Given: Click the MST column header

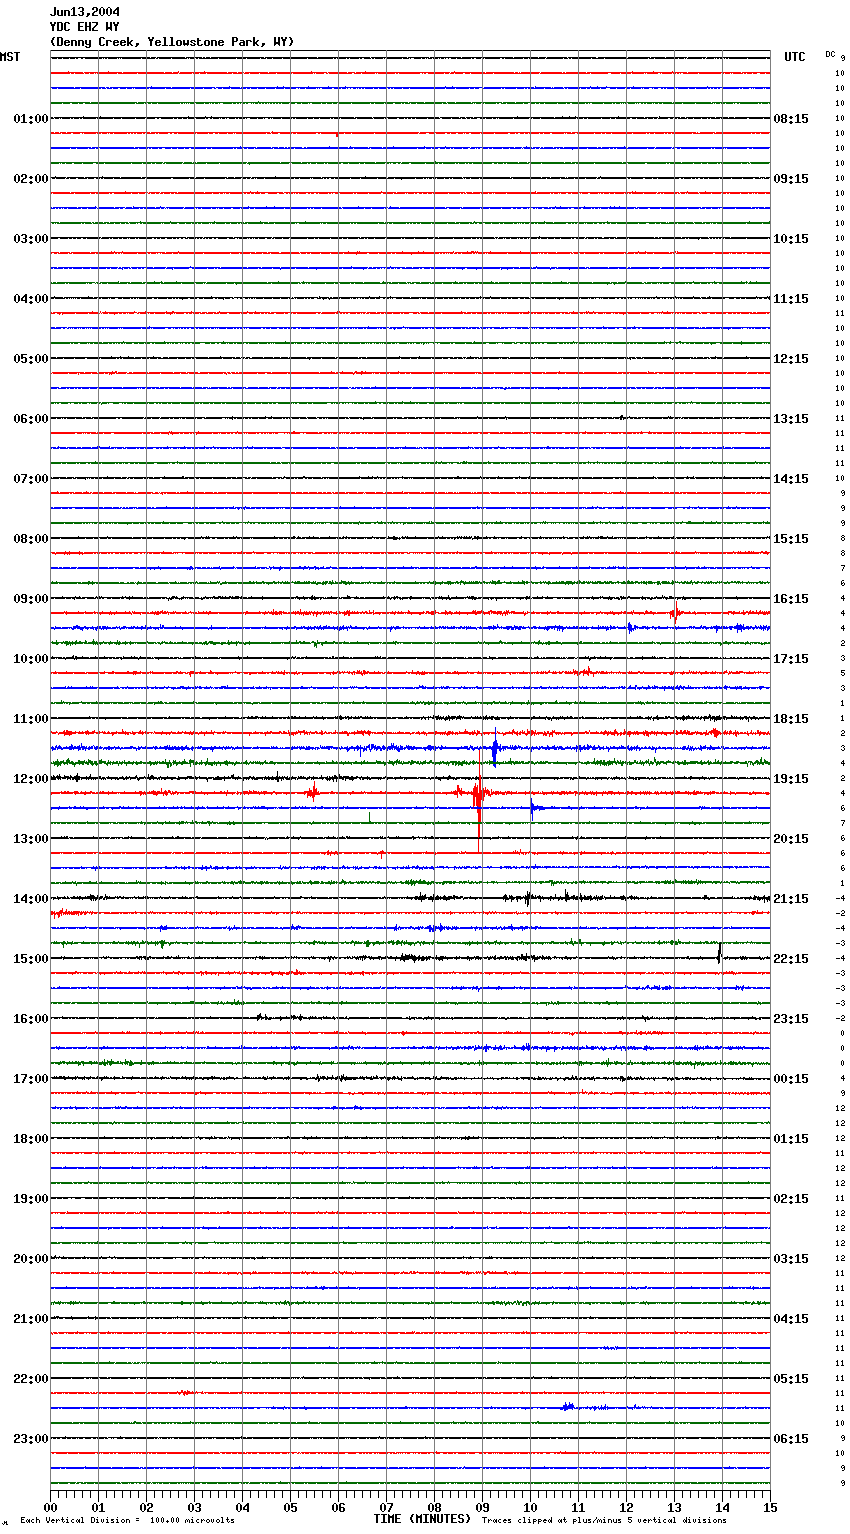Looking at the screenshot, I should [x=10, y=57].
